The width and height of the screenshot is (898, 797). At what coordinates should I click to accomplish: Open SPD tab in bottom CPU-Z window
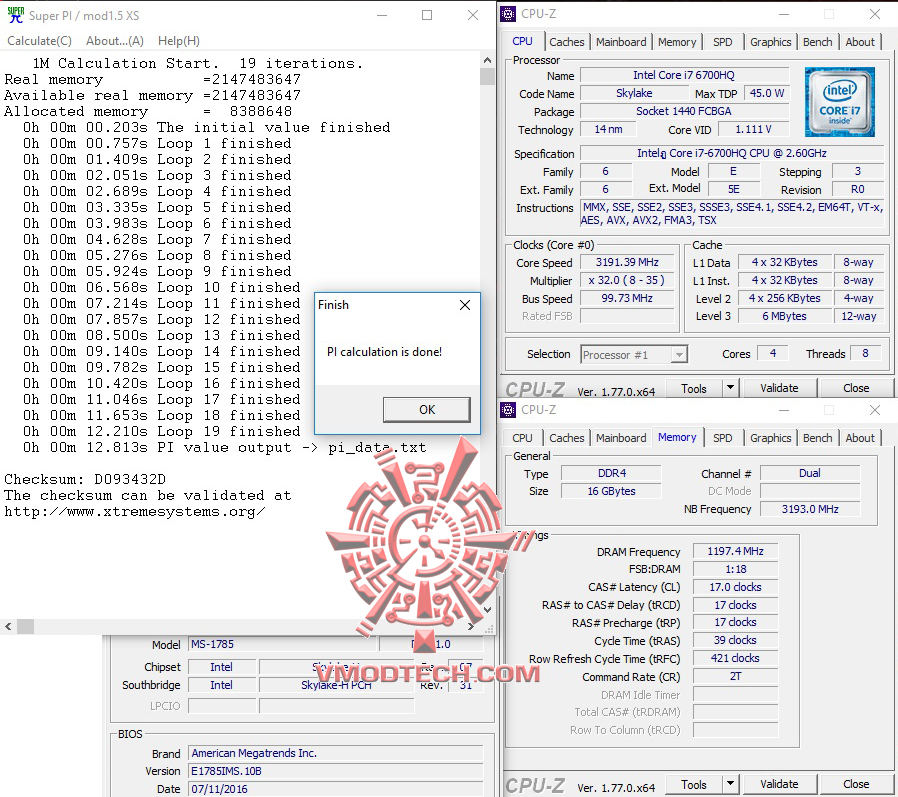(x=723, y=438)
